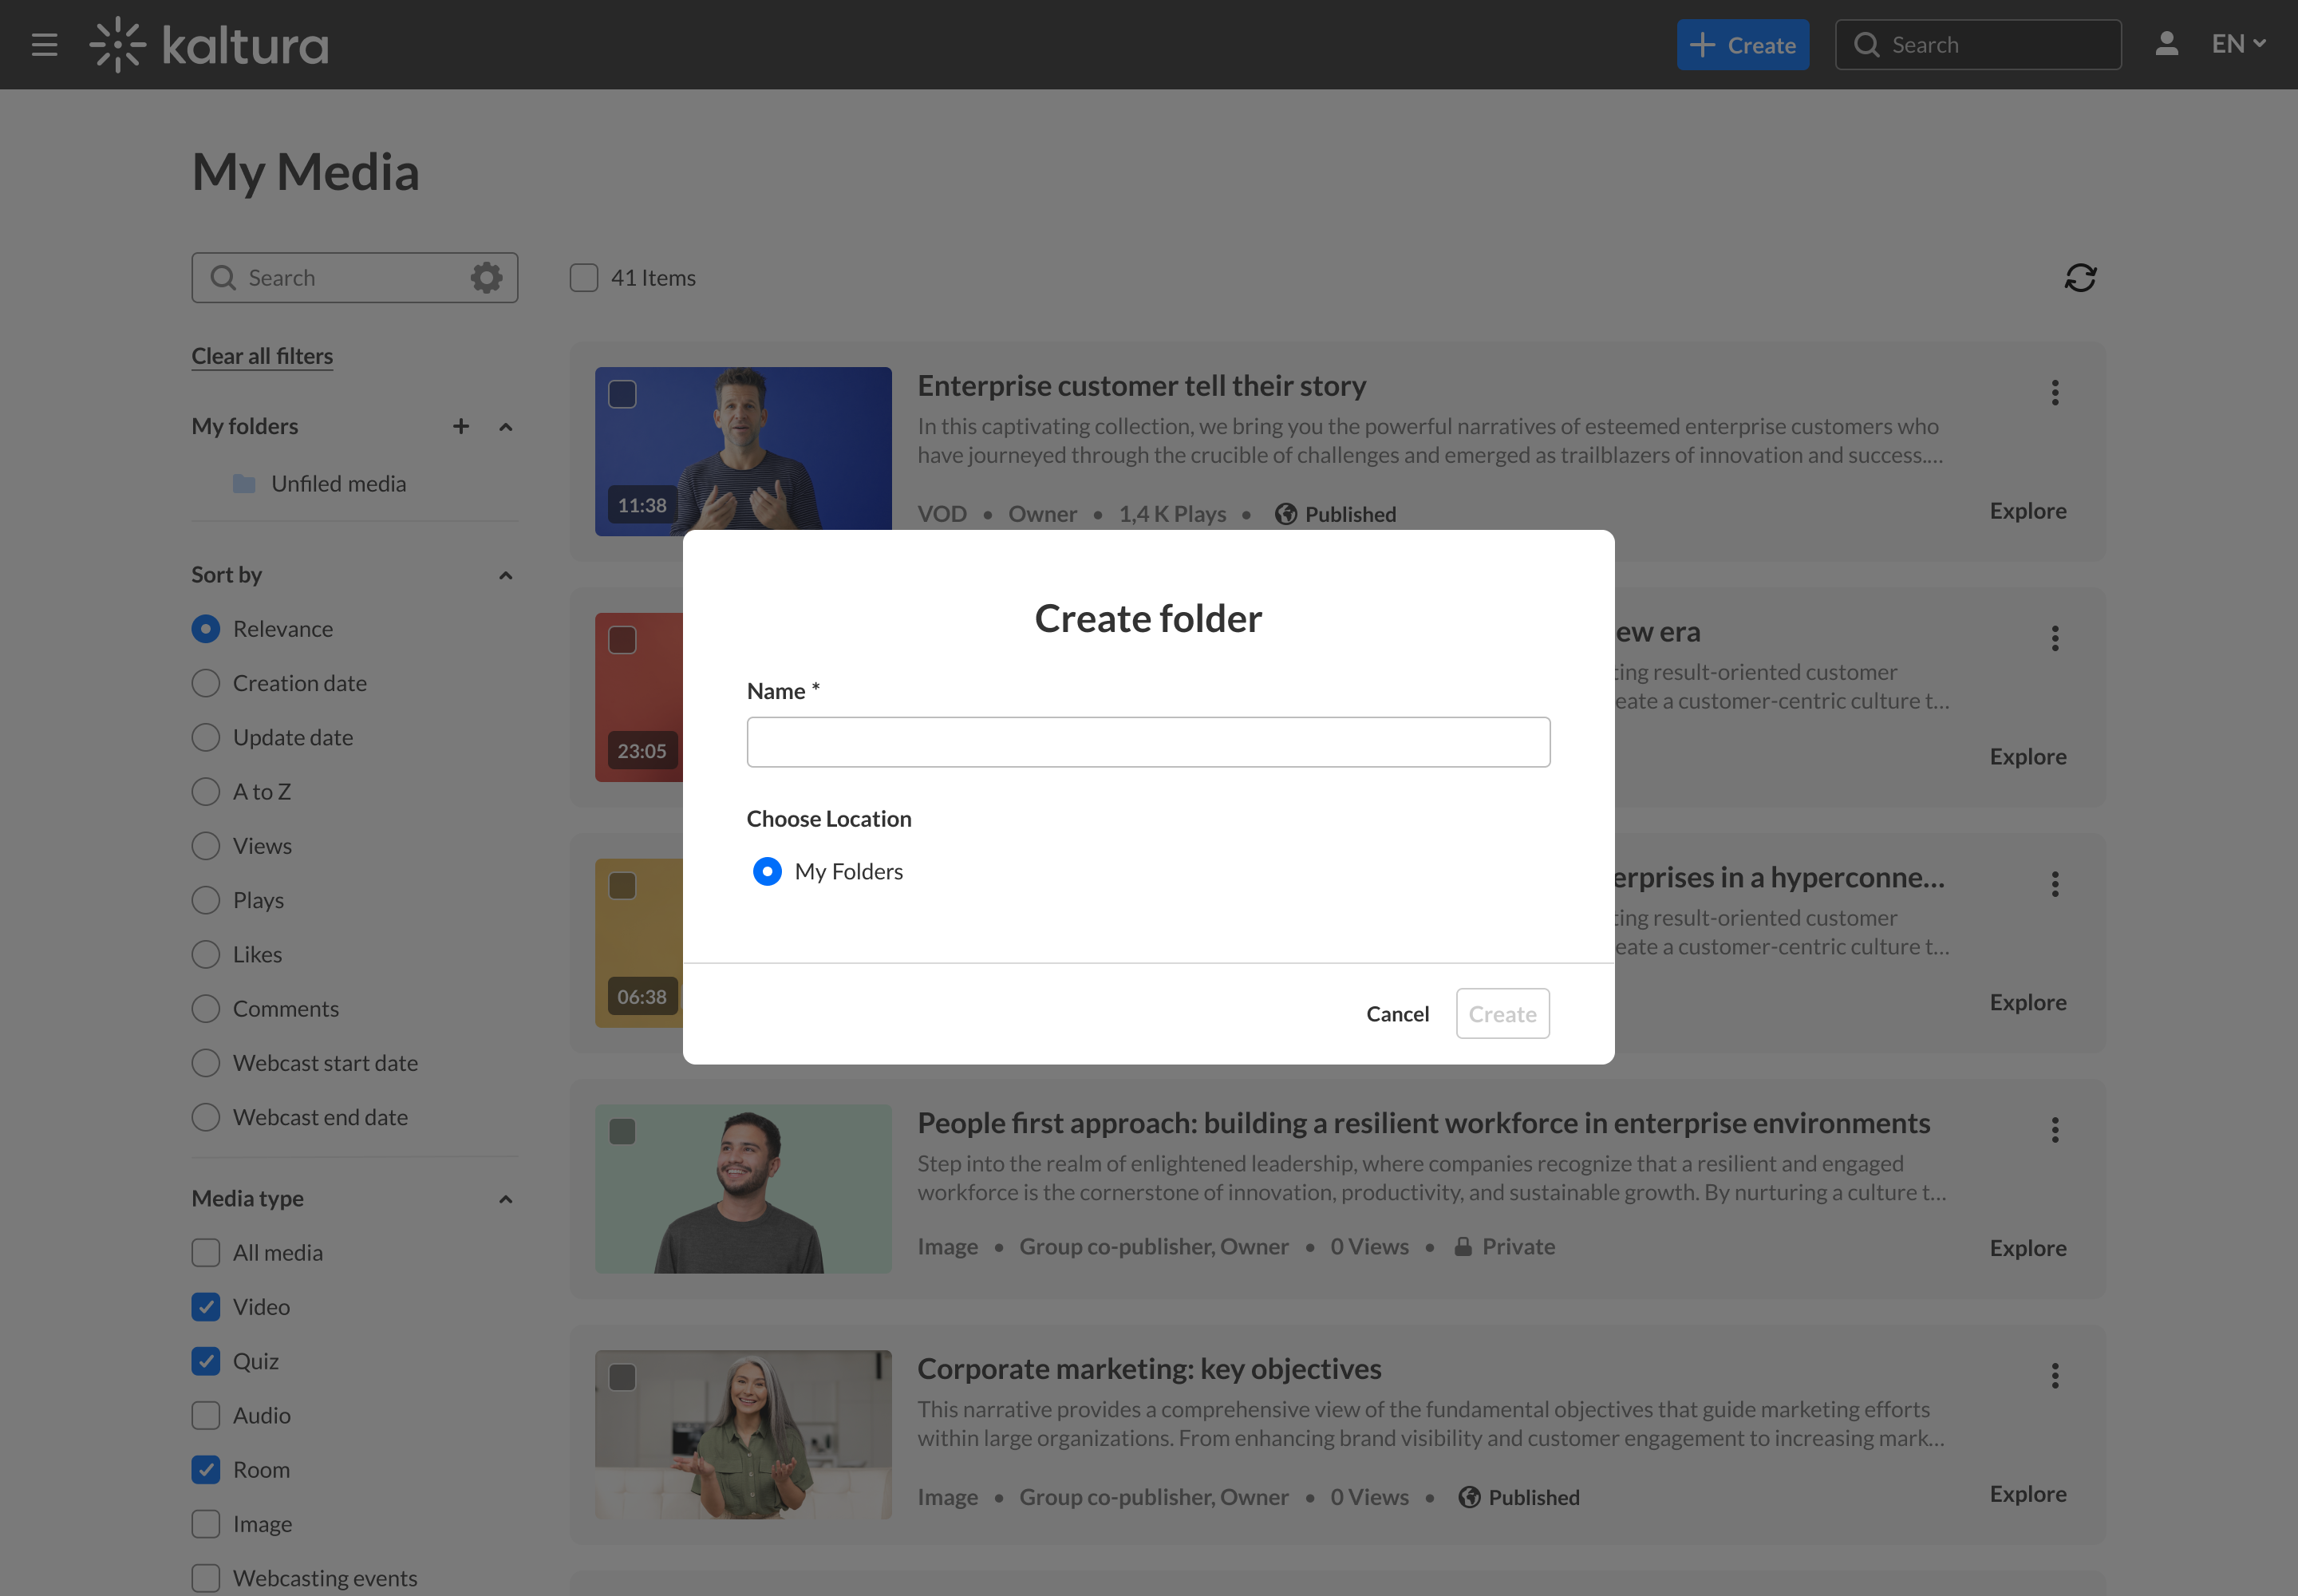Sort media by Creation date

tap(206, 683)
